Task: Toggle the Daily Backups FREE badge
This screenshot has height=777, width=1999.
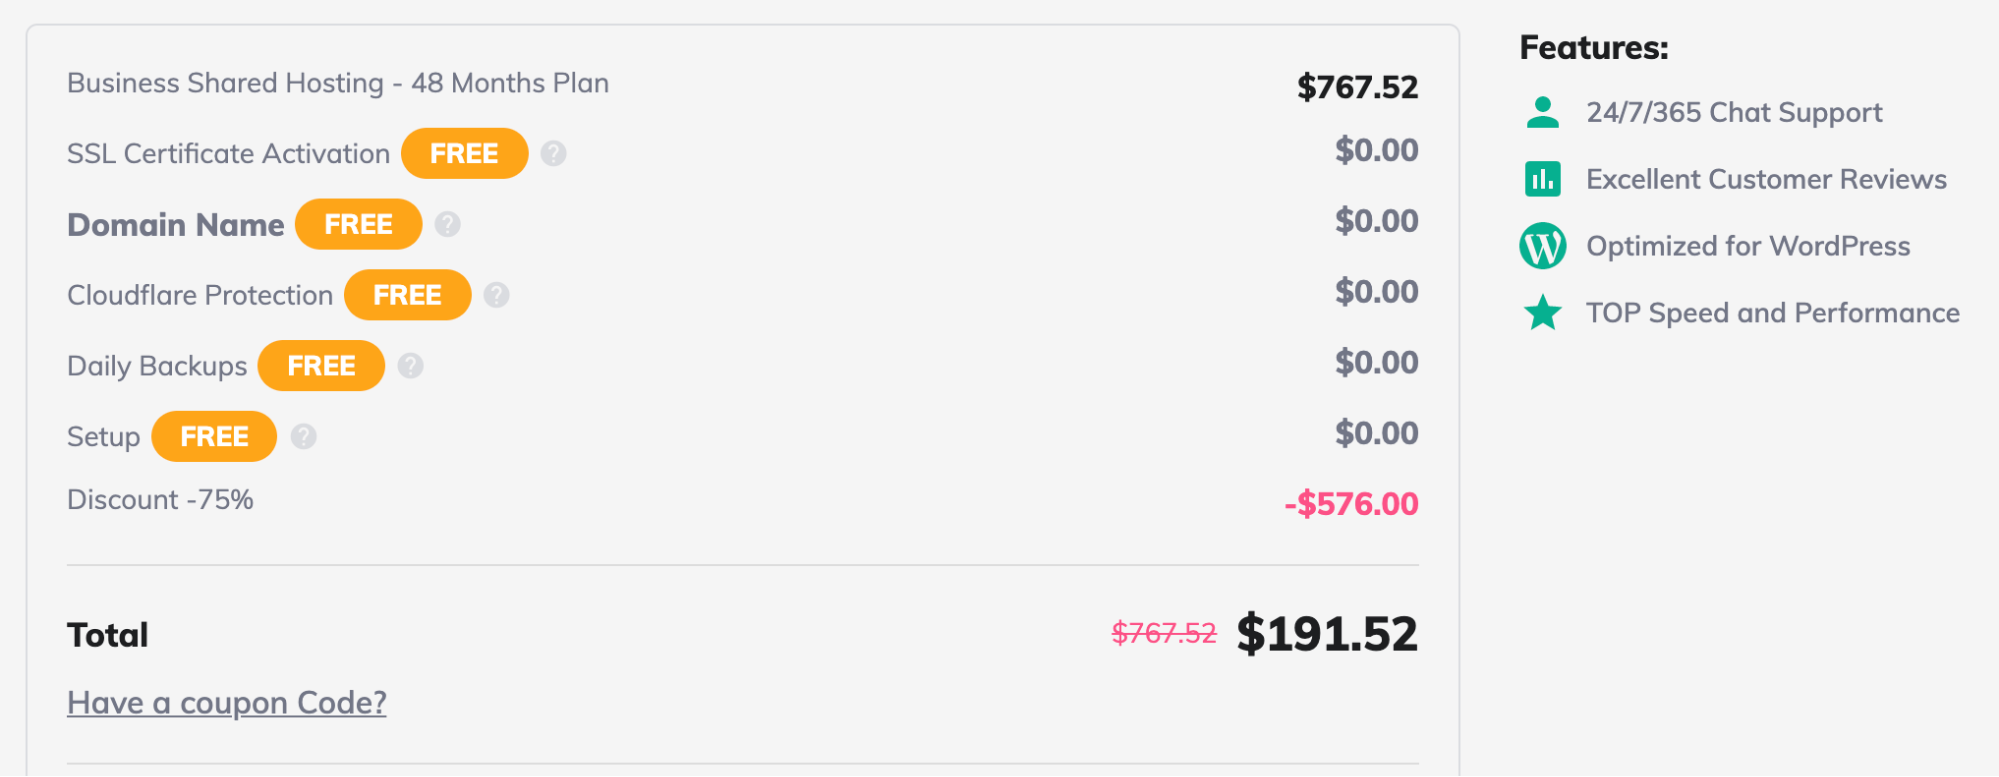Action: (x=321, y=366)
